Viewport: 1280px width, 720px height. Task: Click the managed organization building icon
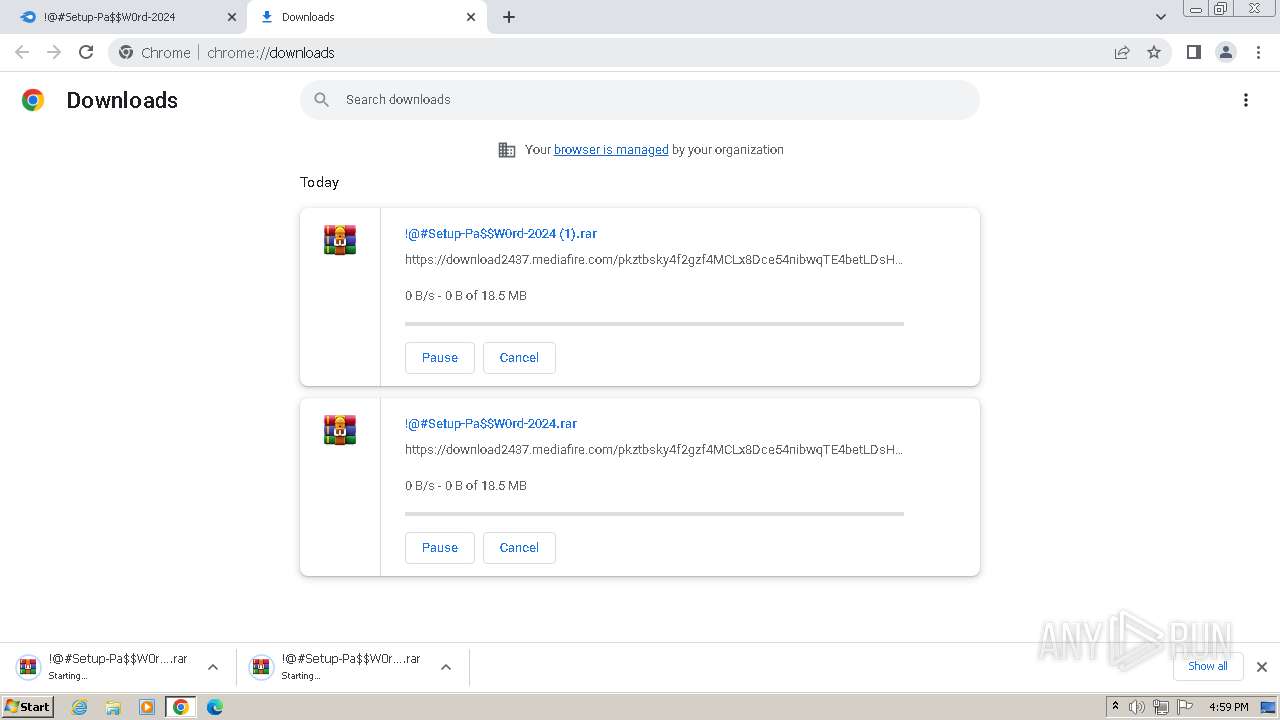pos(507,150)
